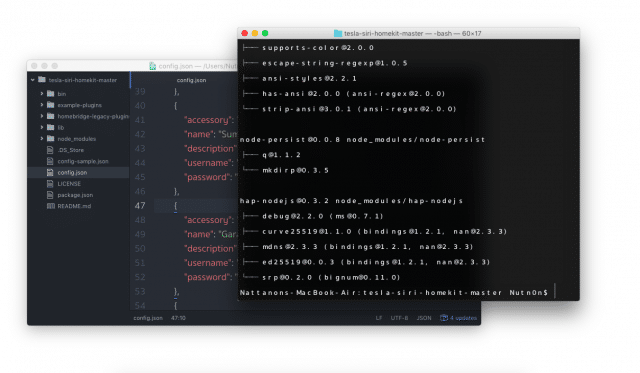Click the config.json file icon in tree
Viewport: 640px width, 373px height.
click(x=50, y=172)
